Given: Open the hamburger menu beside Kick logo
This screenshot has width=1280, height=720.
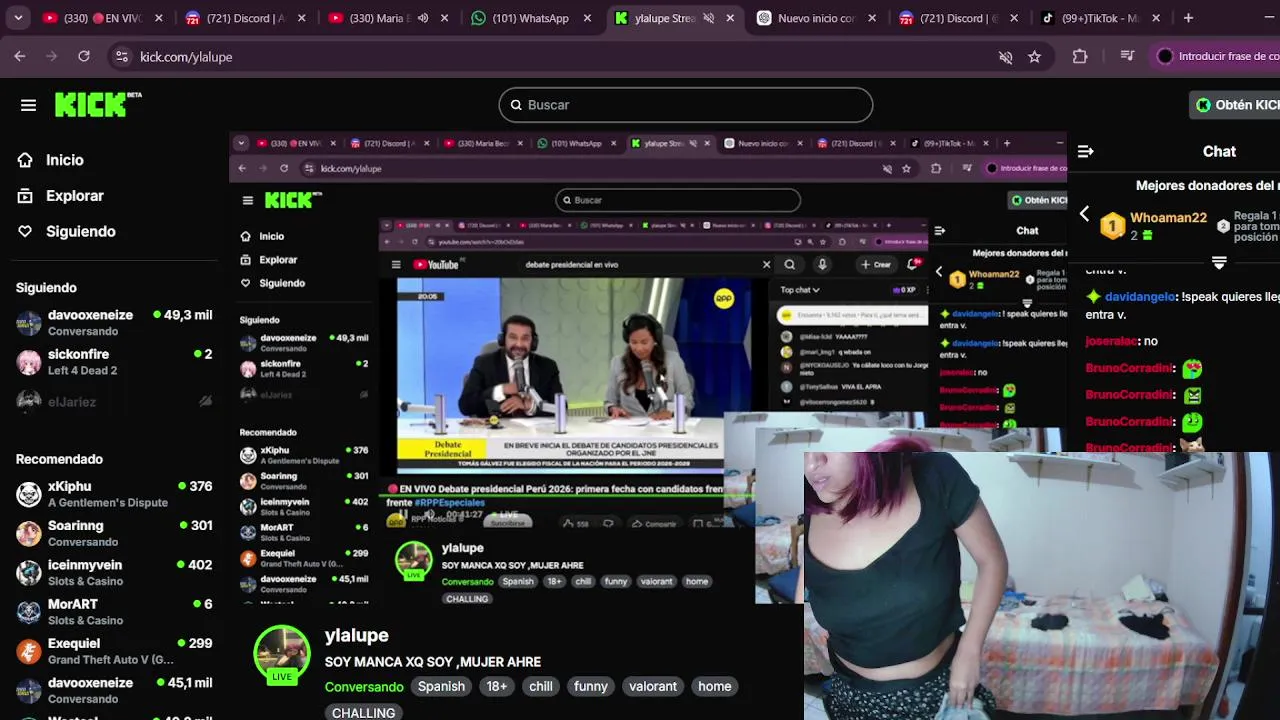Looking at the screenshot, I should click(x=28, y=105).
